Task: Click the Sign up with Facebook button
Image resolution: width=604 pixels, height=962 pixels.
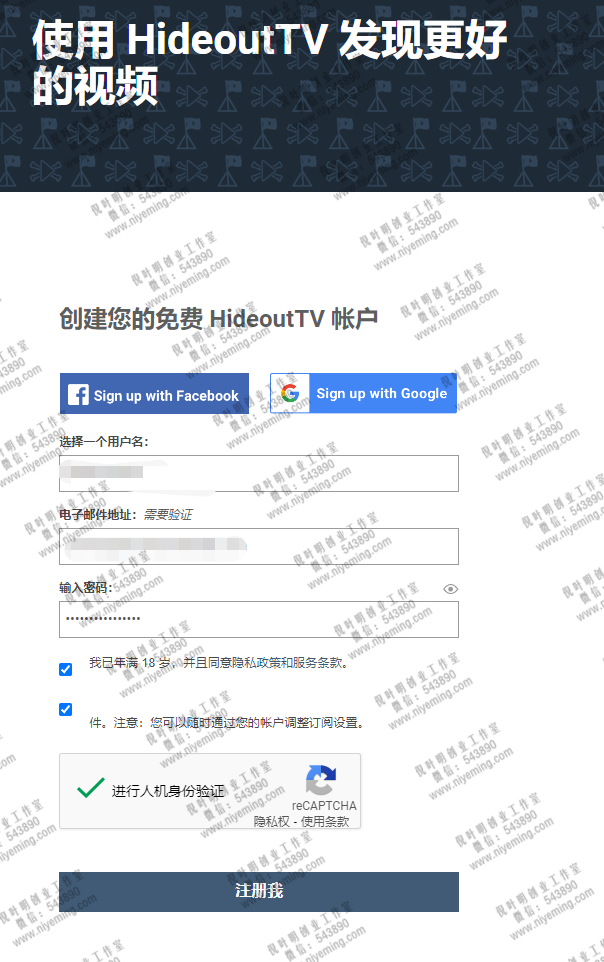Action: point(154,393)
